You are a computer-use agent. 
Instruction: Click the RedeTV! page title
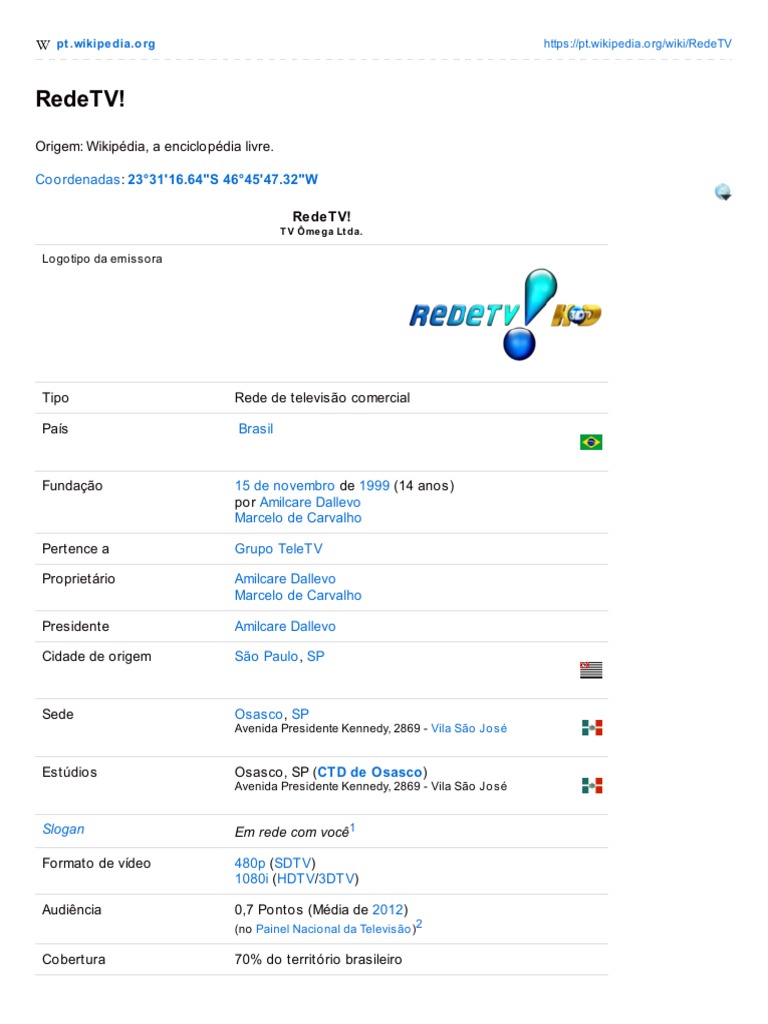[80, 99]
